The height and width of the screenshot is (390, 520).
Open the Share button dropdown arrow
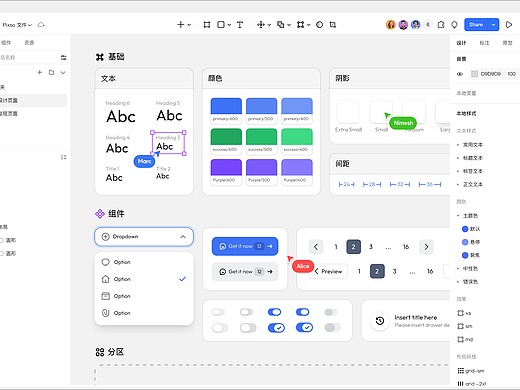tap(493, 25)
